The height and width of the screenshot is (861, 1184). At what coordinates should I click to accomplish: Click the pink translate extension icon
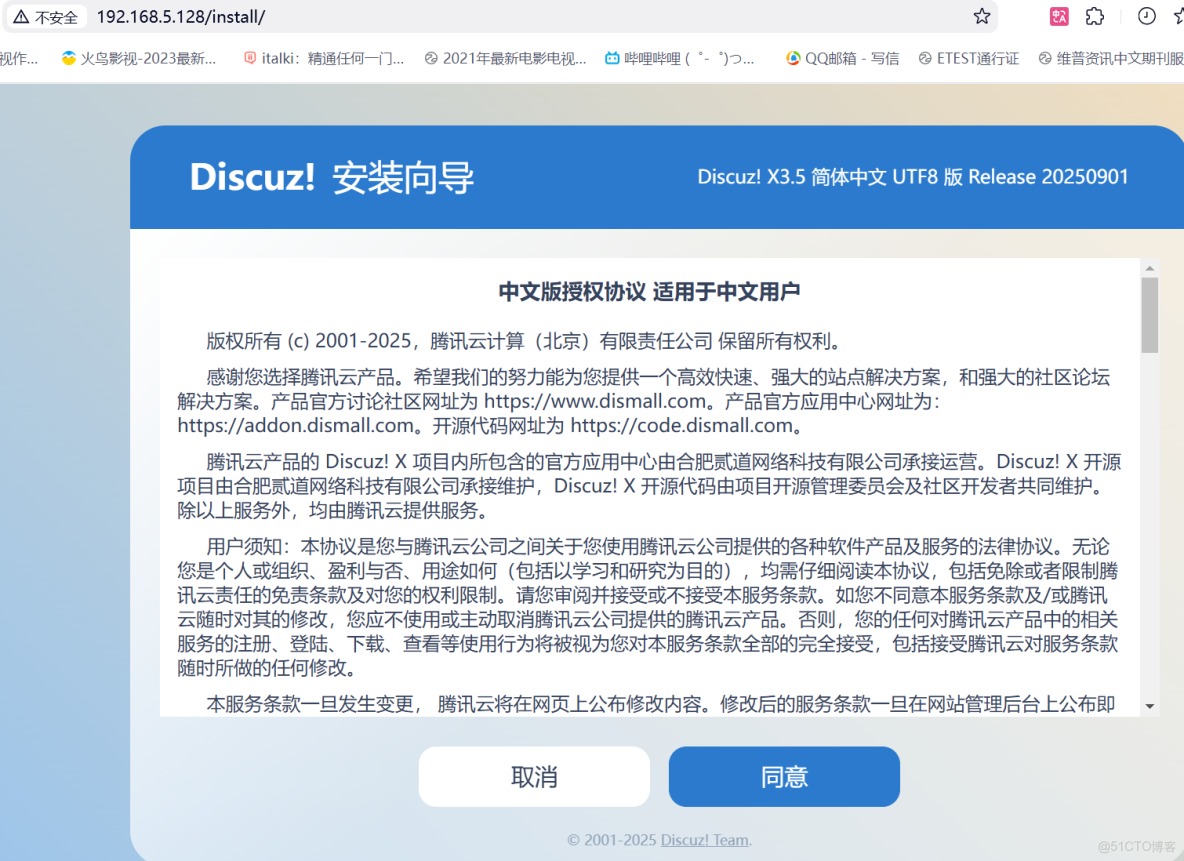click(x=1058, y=16)
